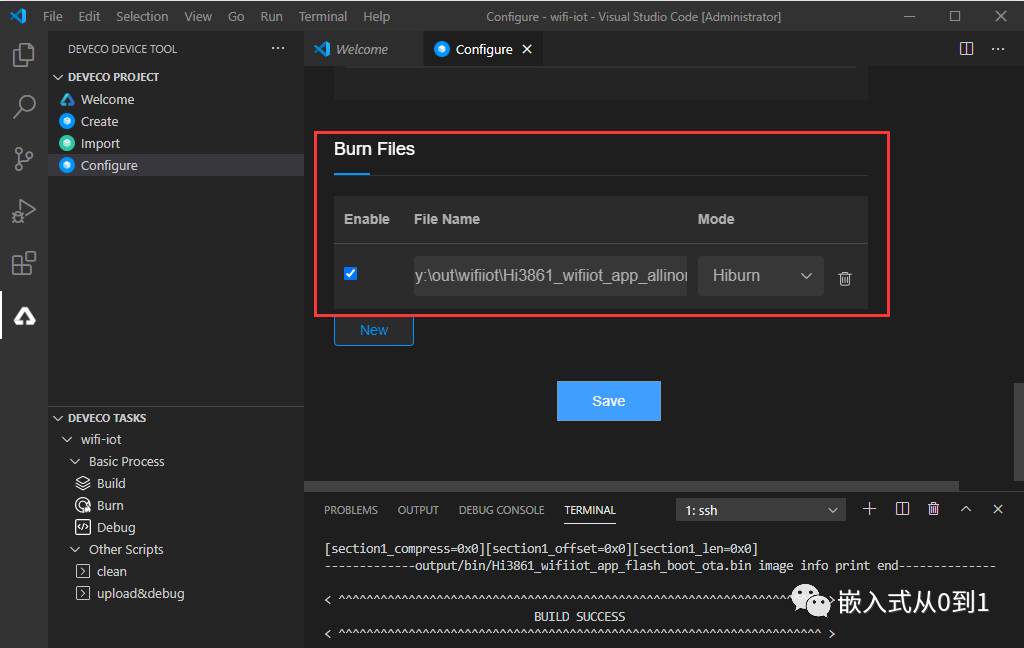
Task: Click the VS Code logo in title bar
Action: [18, 16]
